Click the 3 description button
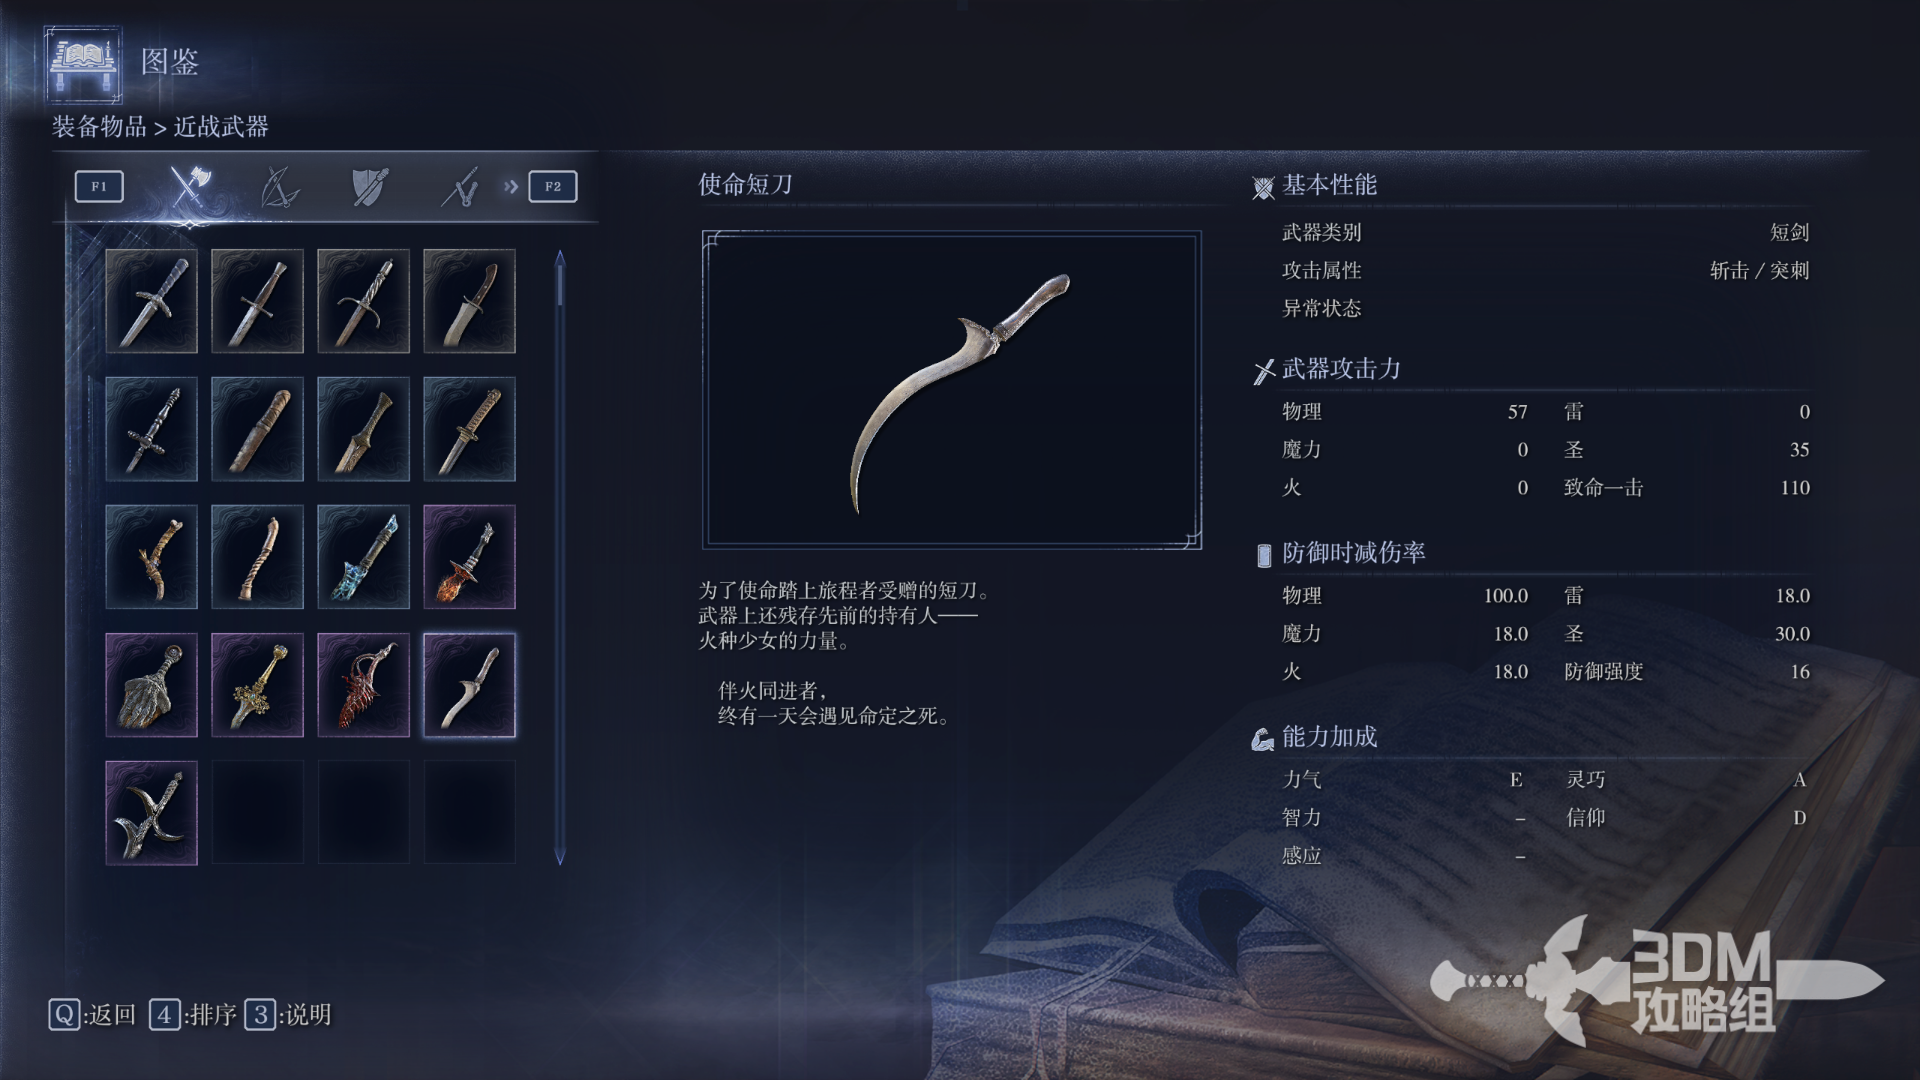This screenshot has height=1080, width=1920. click(288, 1015)
